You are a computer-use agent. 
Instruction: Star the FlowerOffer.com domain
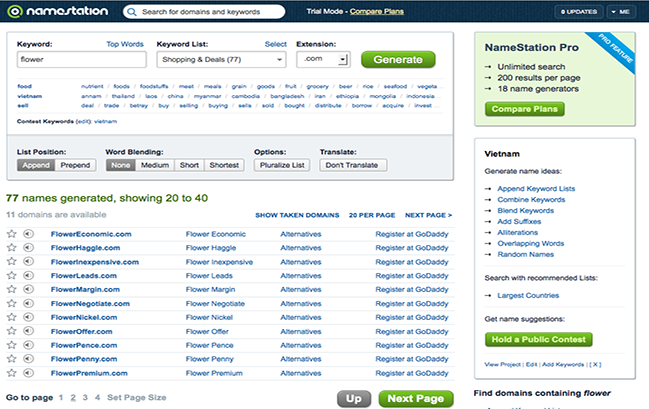click(12, 331)
